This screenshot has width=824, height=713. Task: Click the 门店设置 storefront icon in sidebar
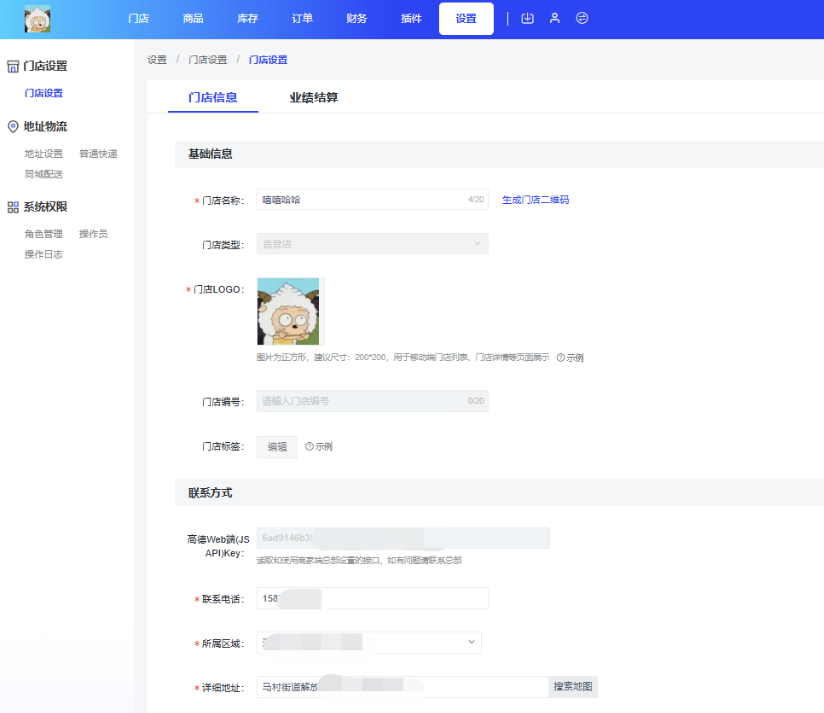pos(13,66)
